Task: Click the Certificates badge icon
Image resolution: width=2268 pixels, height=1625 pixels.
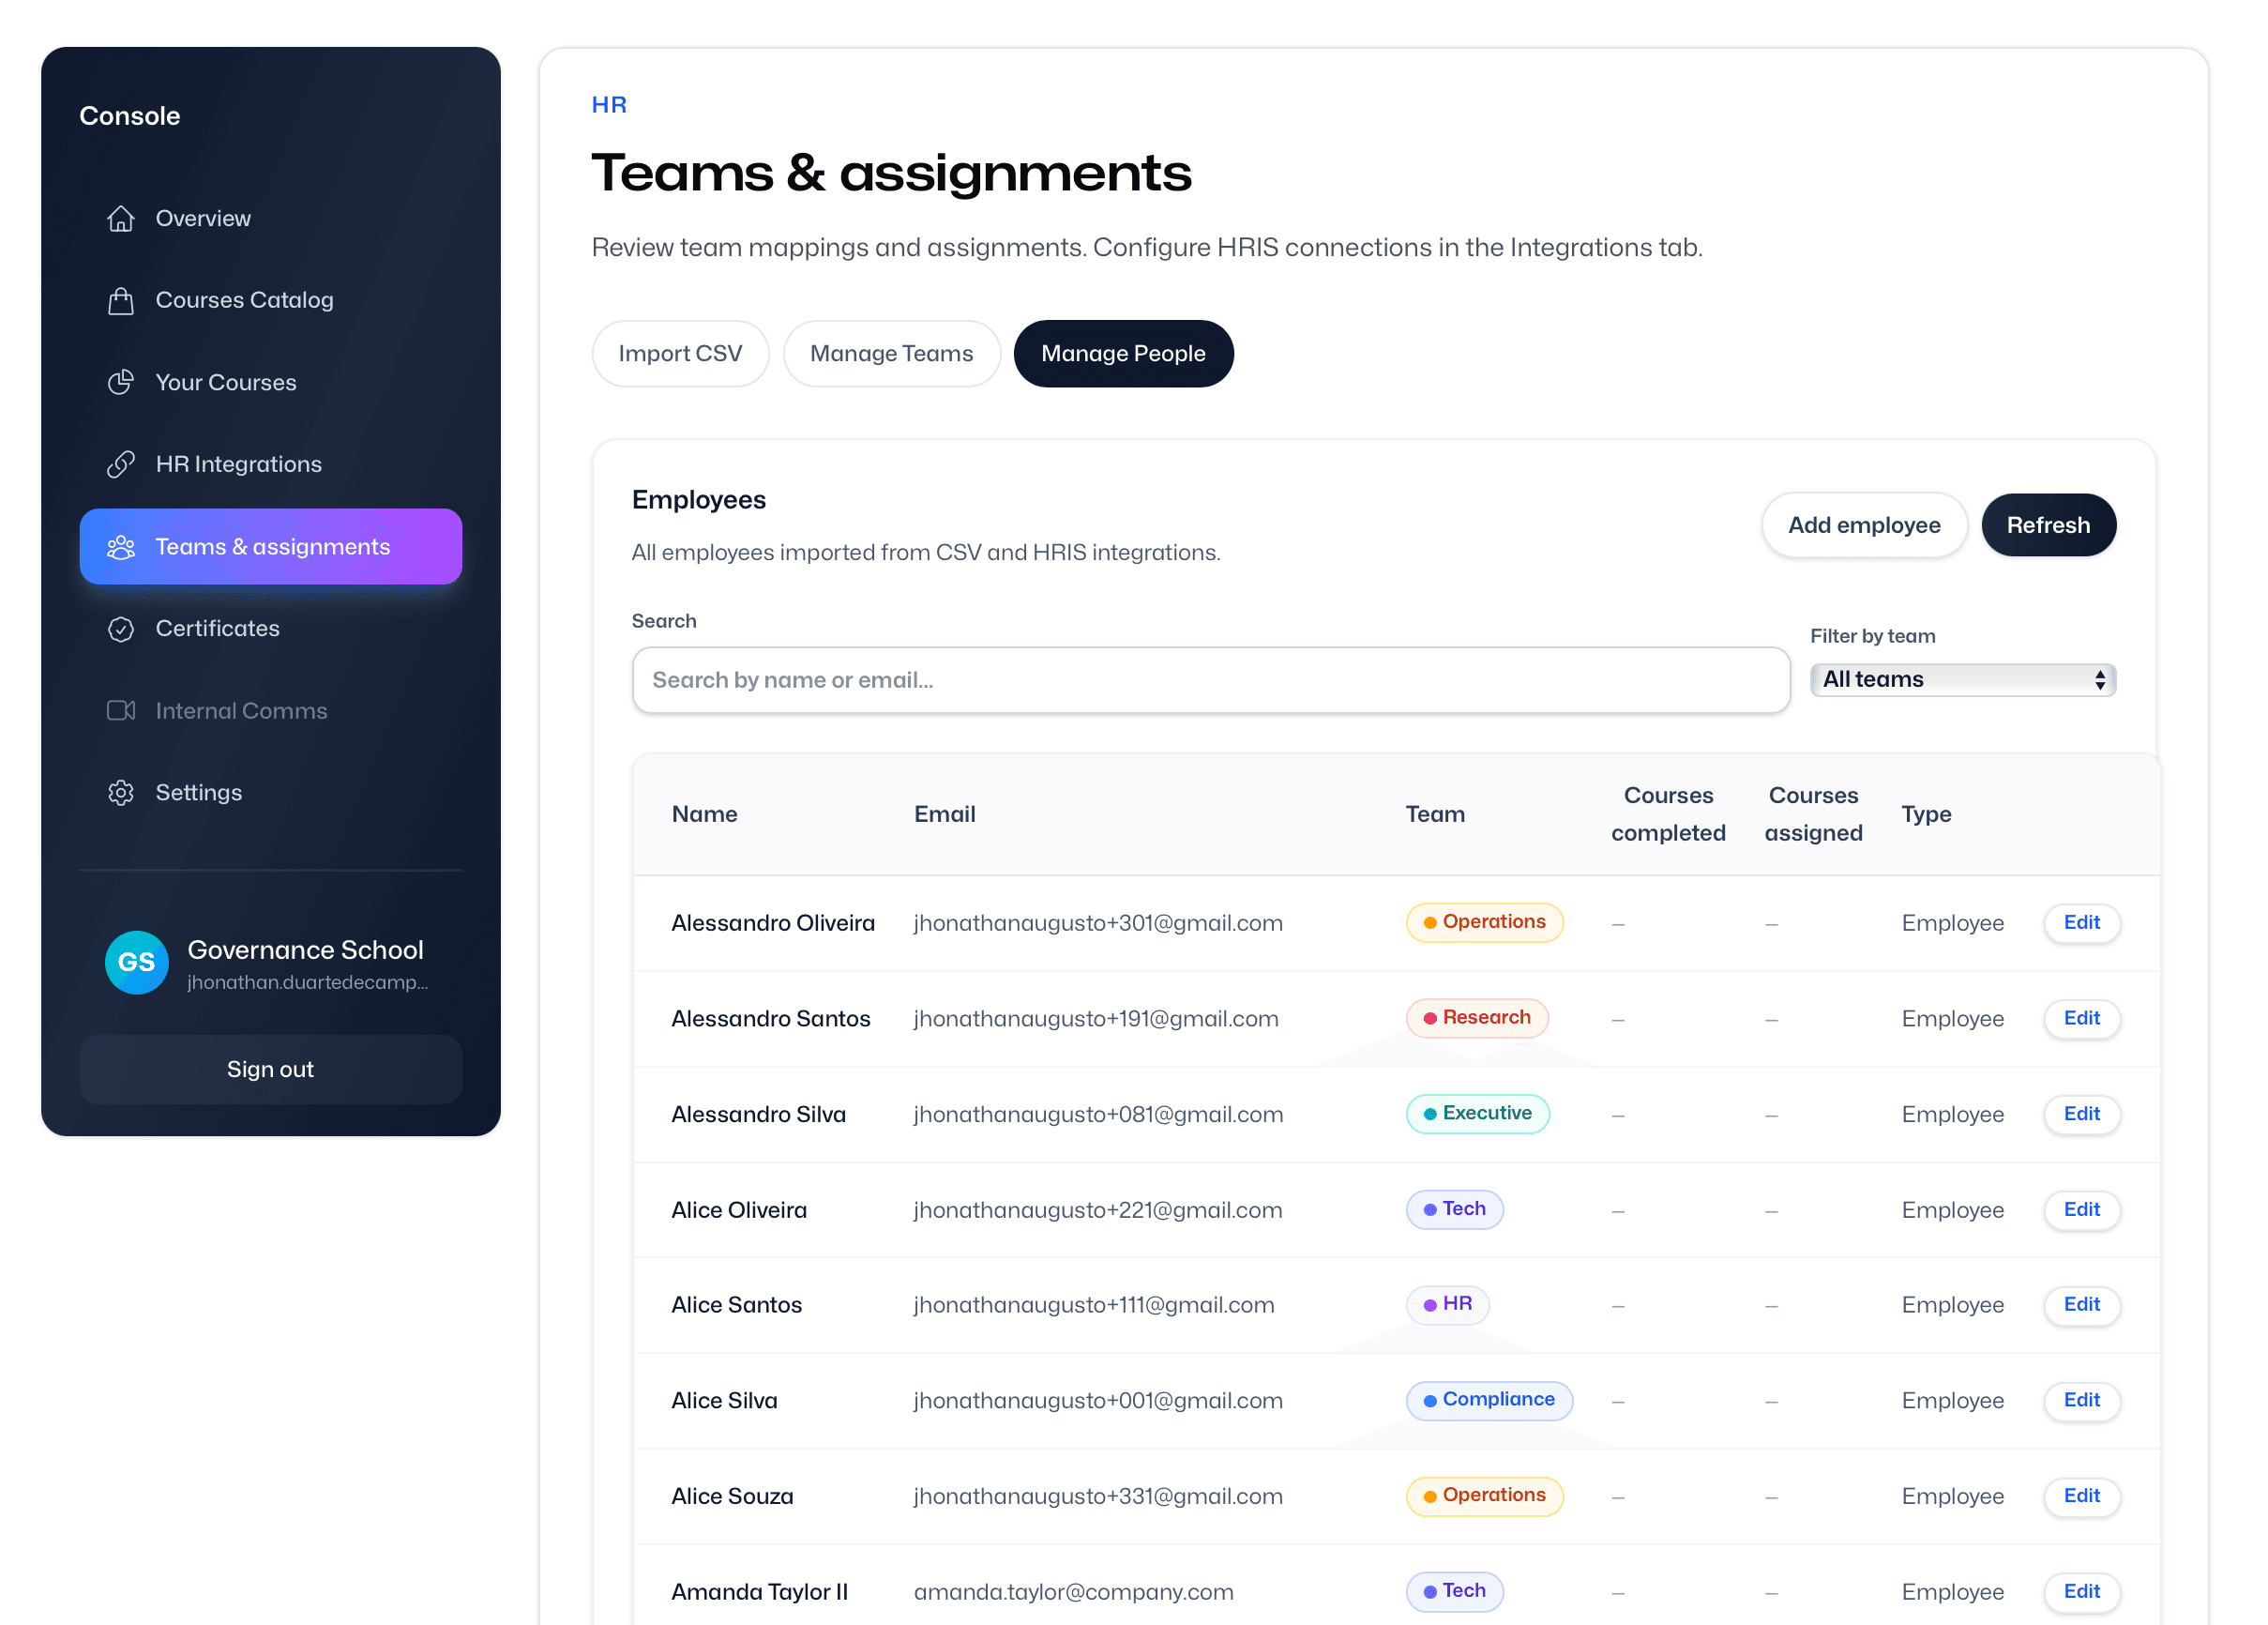Action: click(x=121, y=629)
